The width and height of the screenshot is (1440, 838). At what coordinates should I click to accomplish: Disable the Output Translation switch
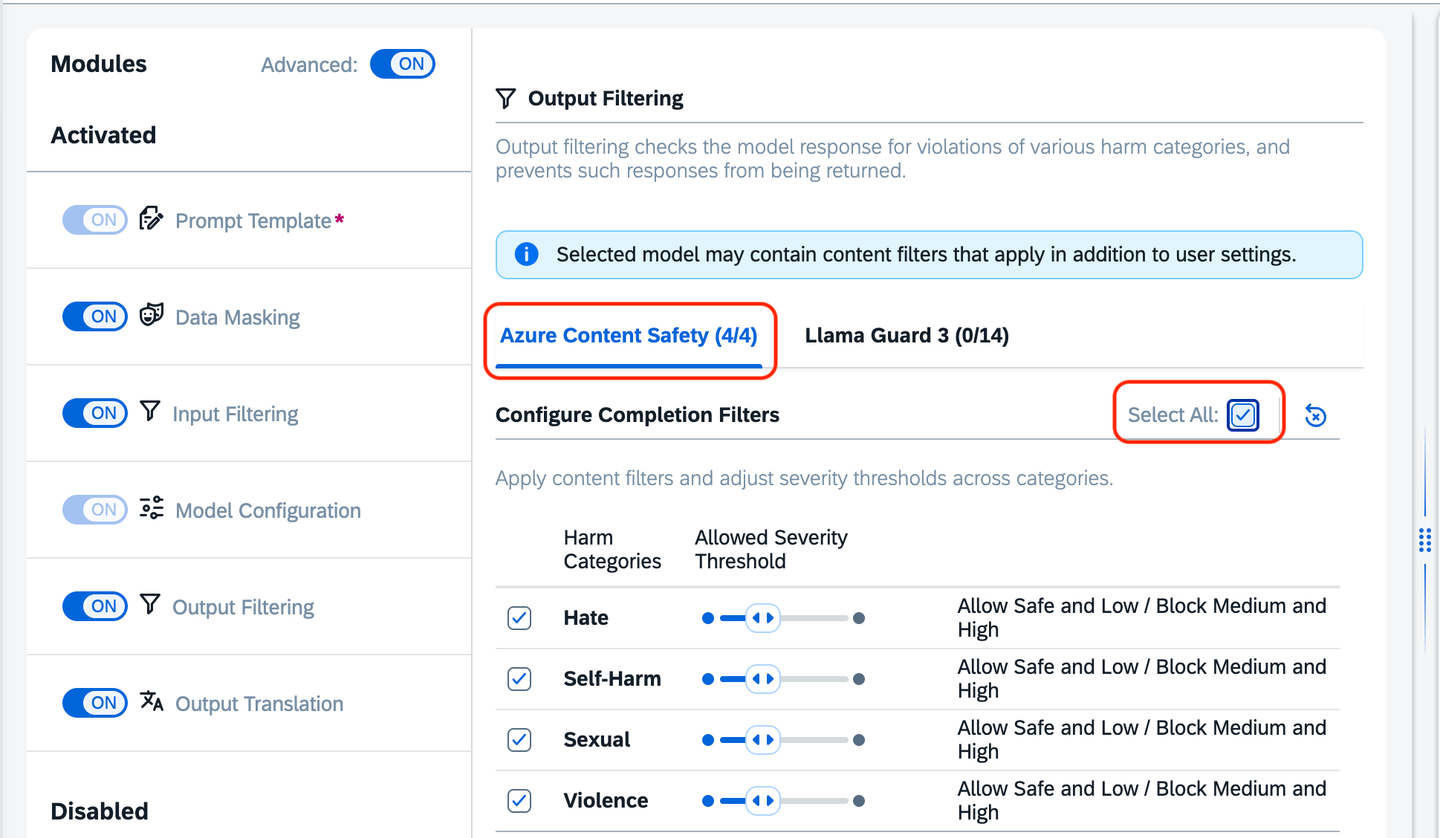click(95, 702)
